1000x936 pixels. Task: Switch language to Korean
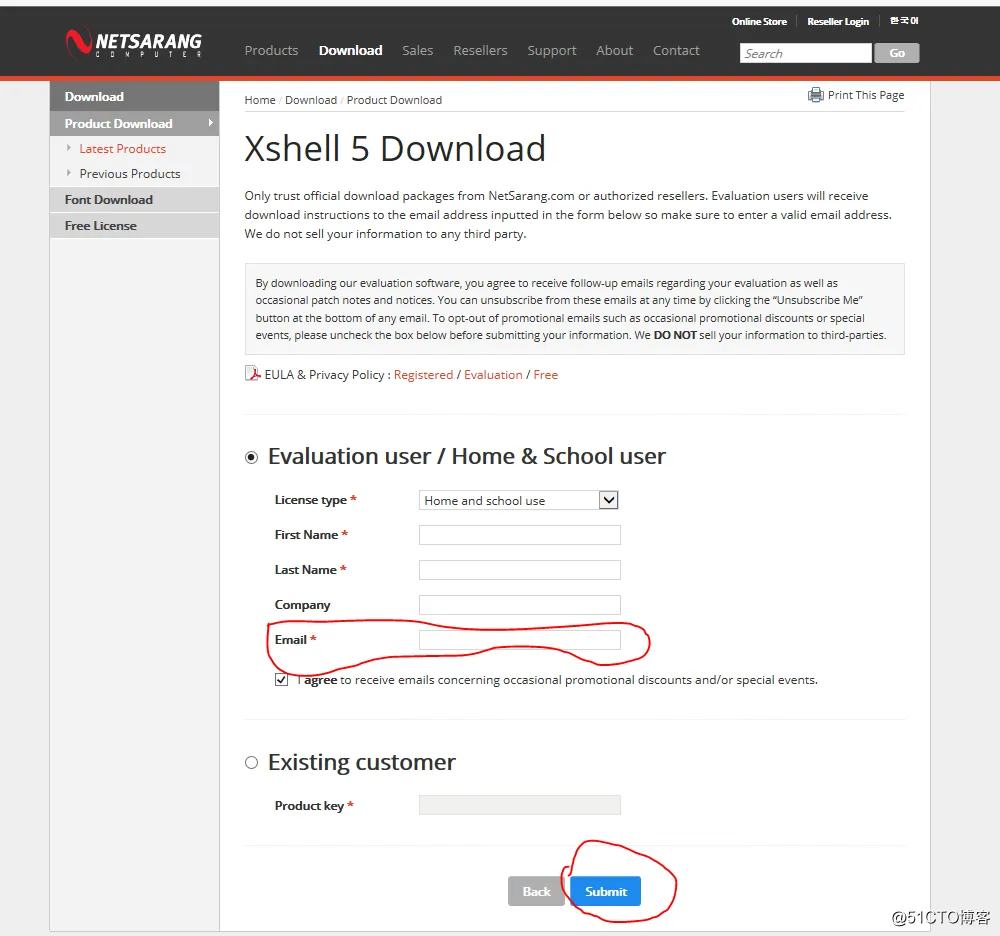(x=904, y=21)
